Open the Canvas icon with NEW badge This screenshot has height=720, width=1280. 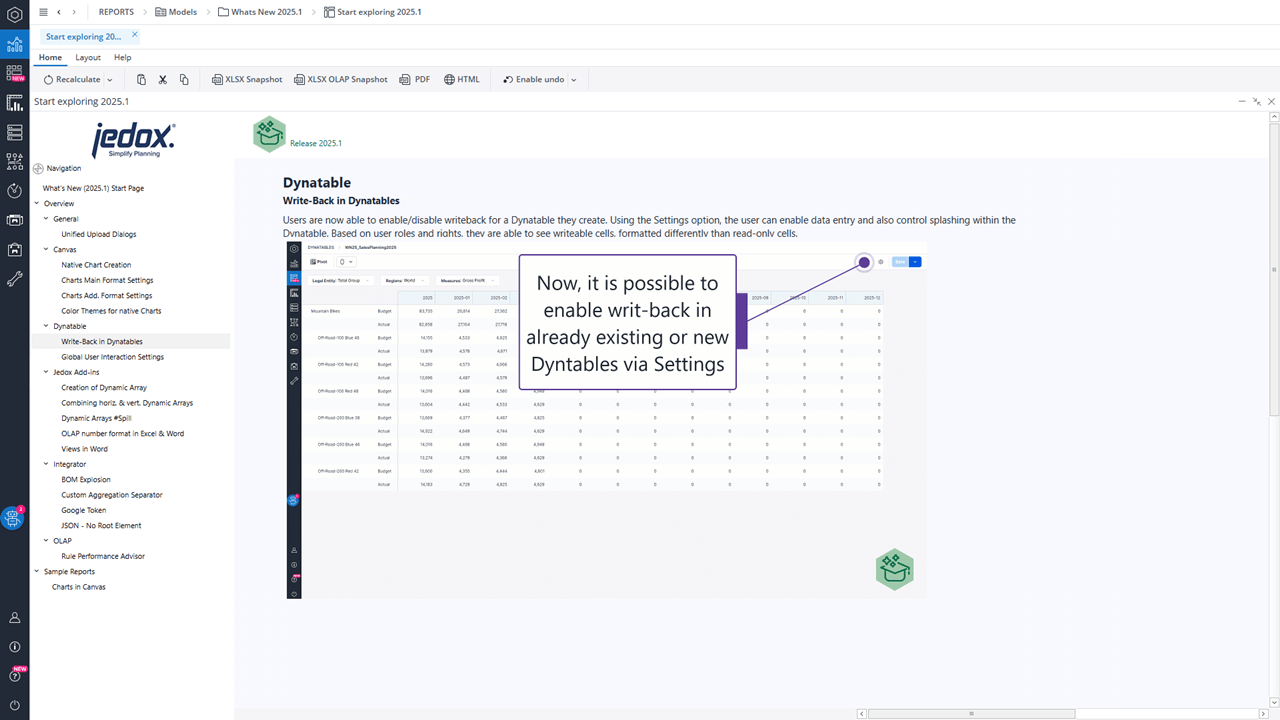pyautogui.click(x=14, y=73)
